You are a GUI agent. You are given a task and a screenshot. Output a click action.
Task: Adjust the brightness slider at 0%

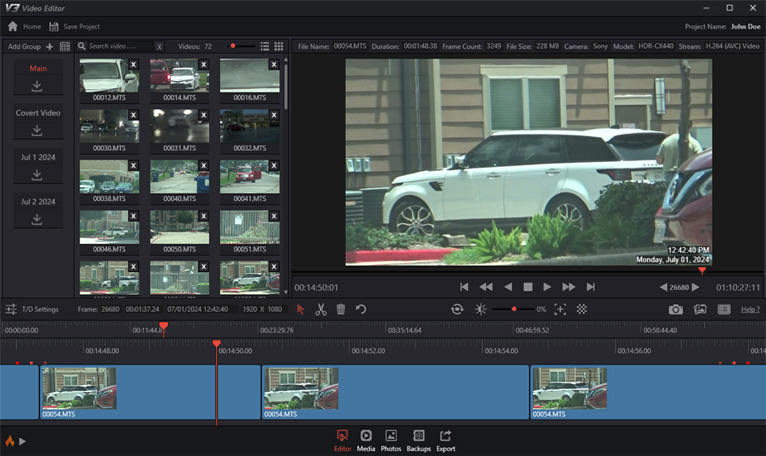click(513, 309)
